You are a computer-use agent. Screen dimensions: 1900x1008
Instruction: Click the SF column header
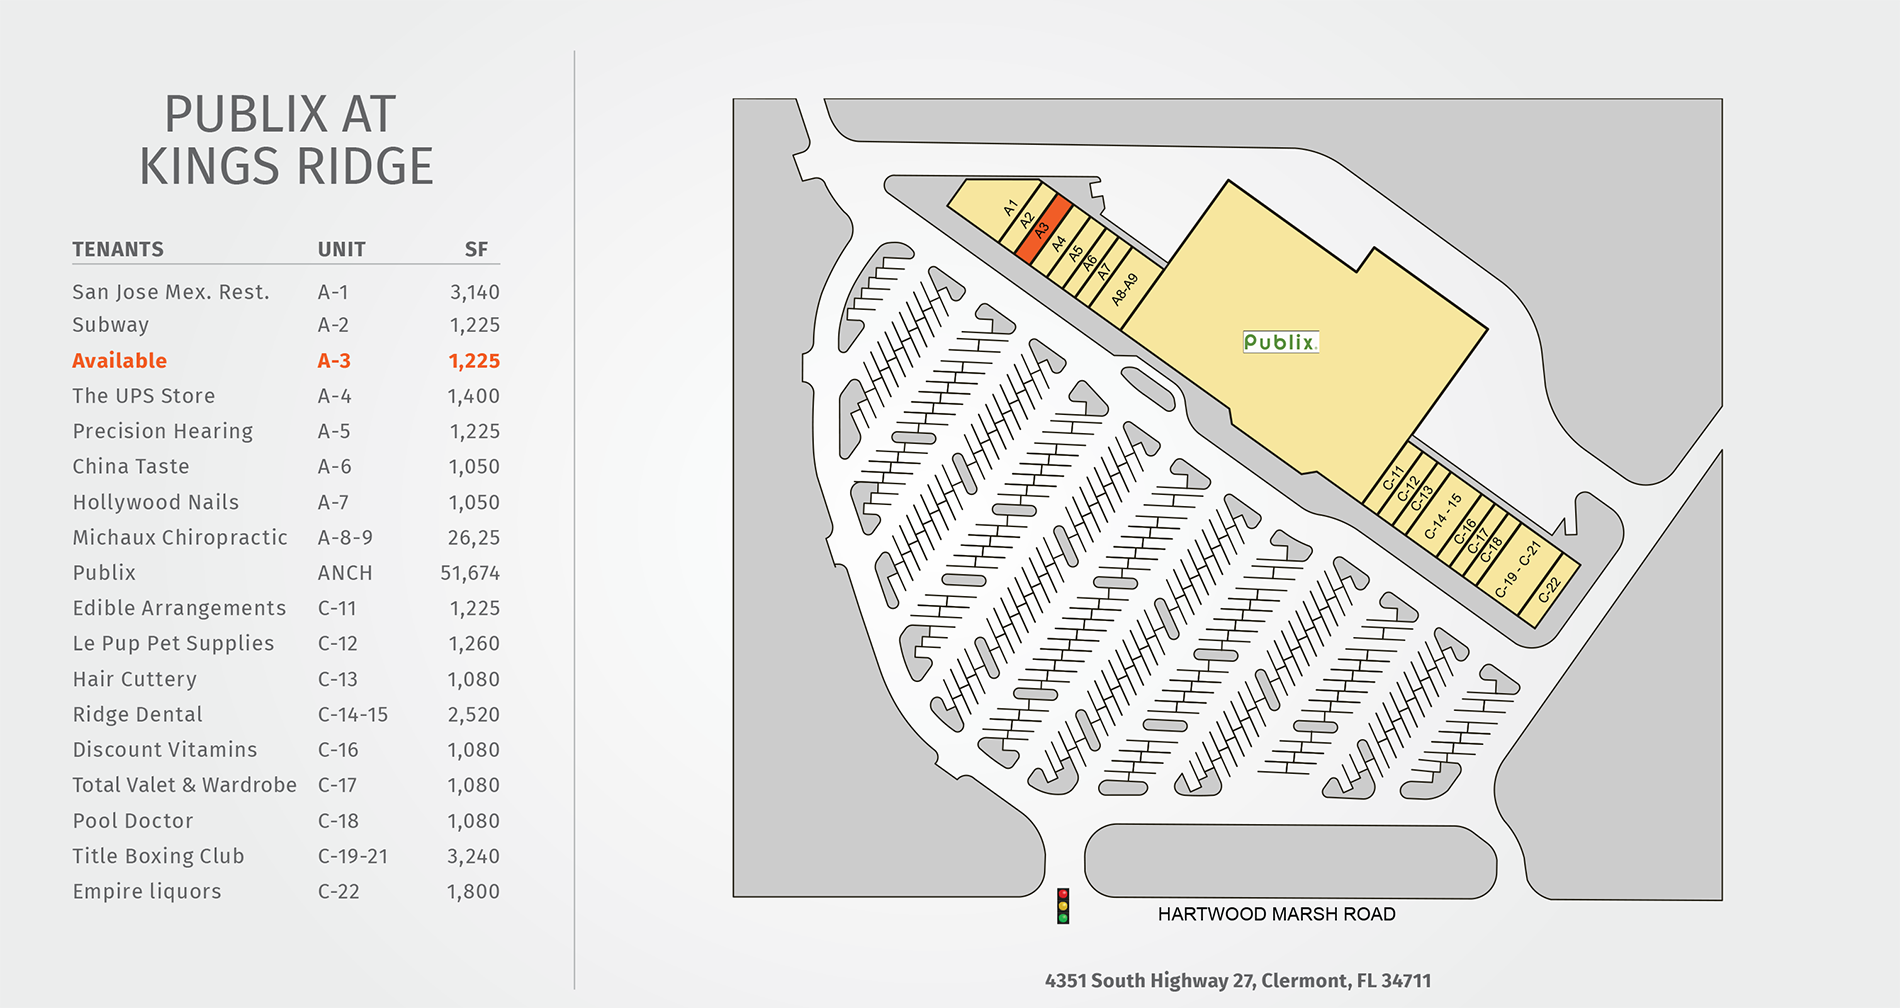coord(477,249)
